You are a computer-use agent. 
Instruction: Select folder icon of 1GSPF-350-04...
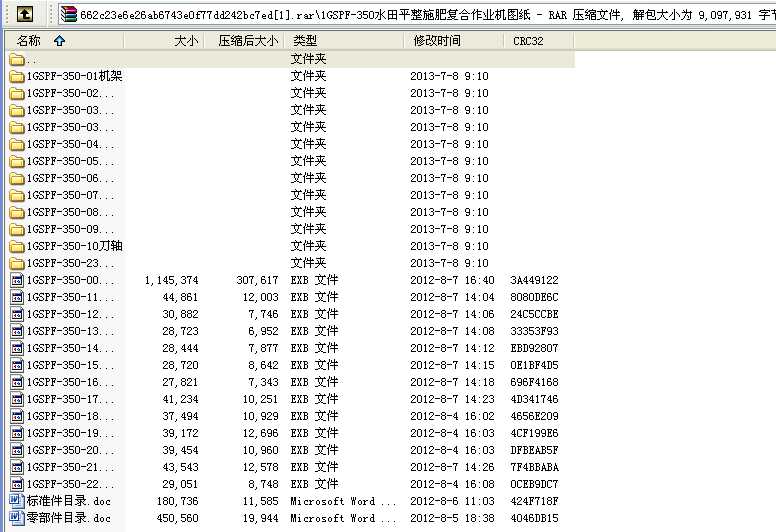(17, 145)
